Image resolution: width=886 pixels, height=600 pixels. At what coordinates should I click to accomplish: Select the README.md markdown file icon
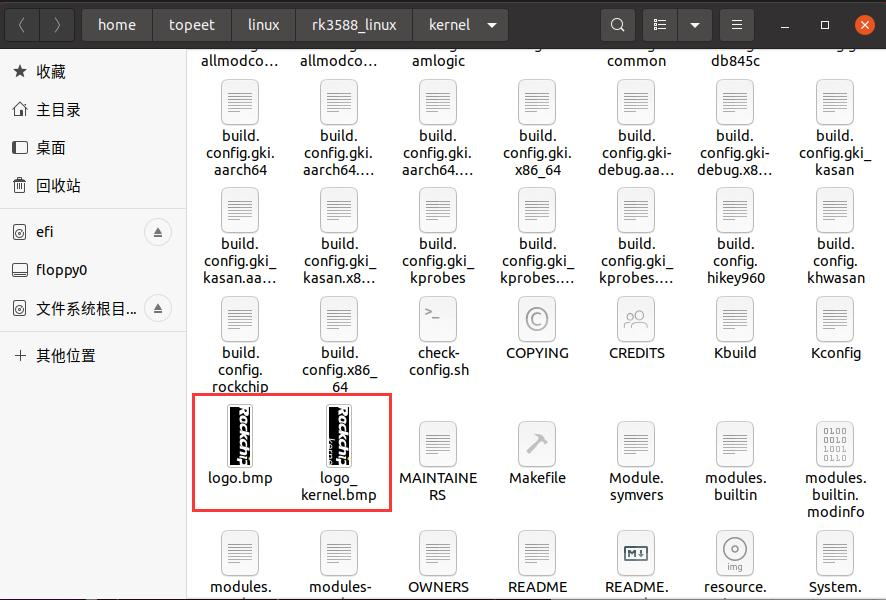(x=636, y=553)
